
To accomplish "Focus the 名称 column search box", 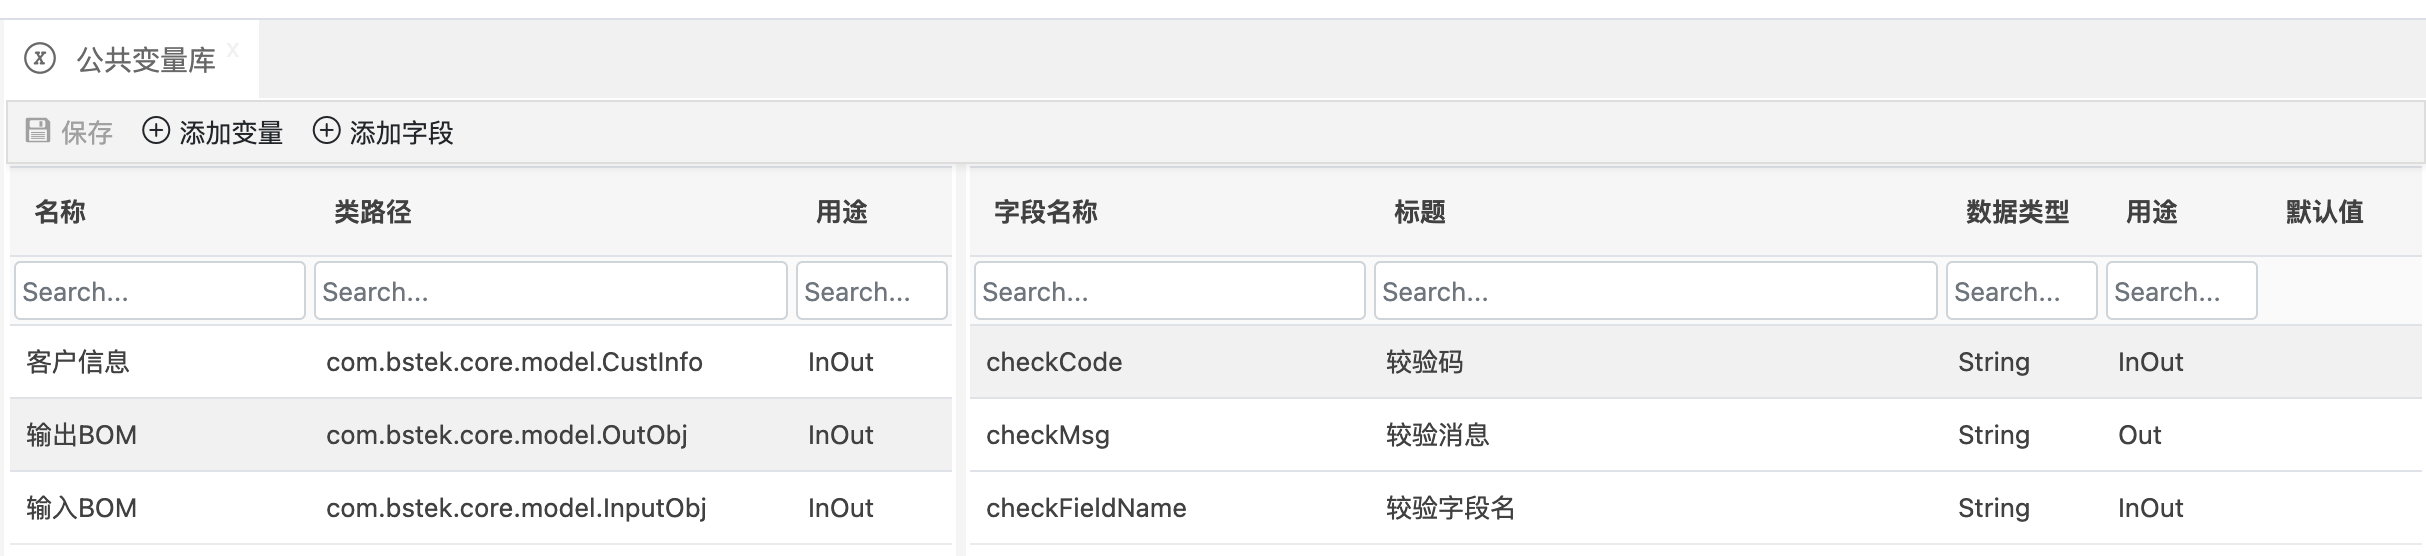I will tap(160, 291).
